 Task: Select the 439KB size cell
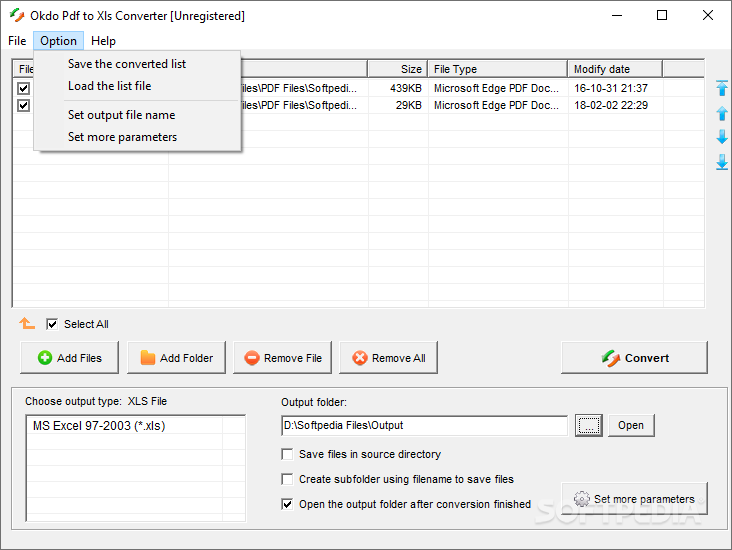tap(406, 88)
